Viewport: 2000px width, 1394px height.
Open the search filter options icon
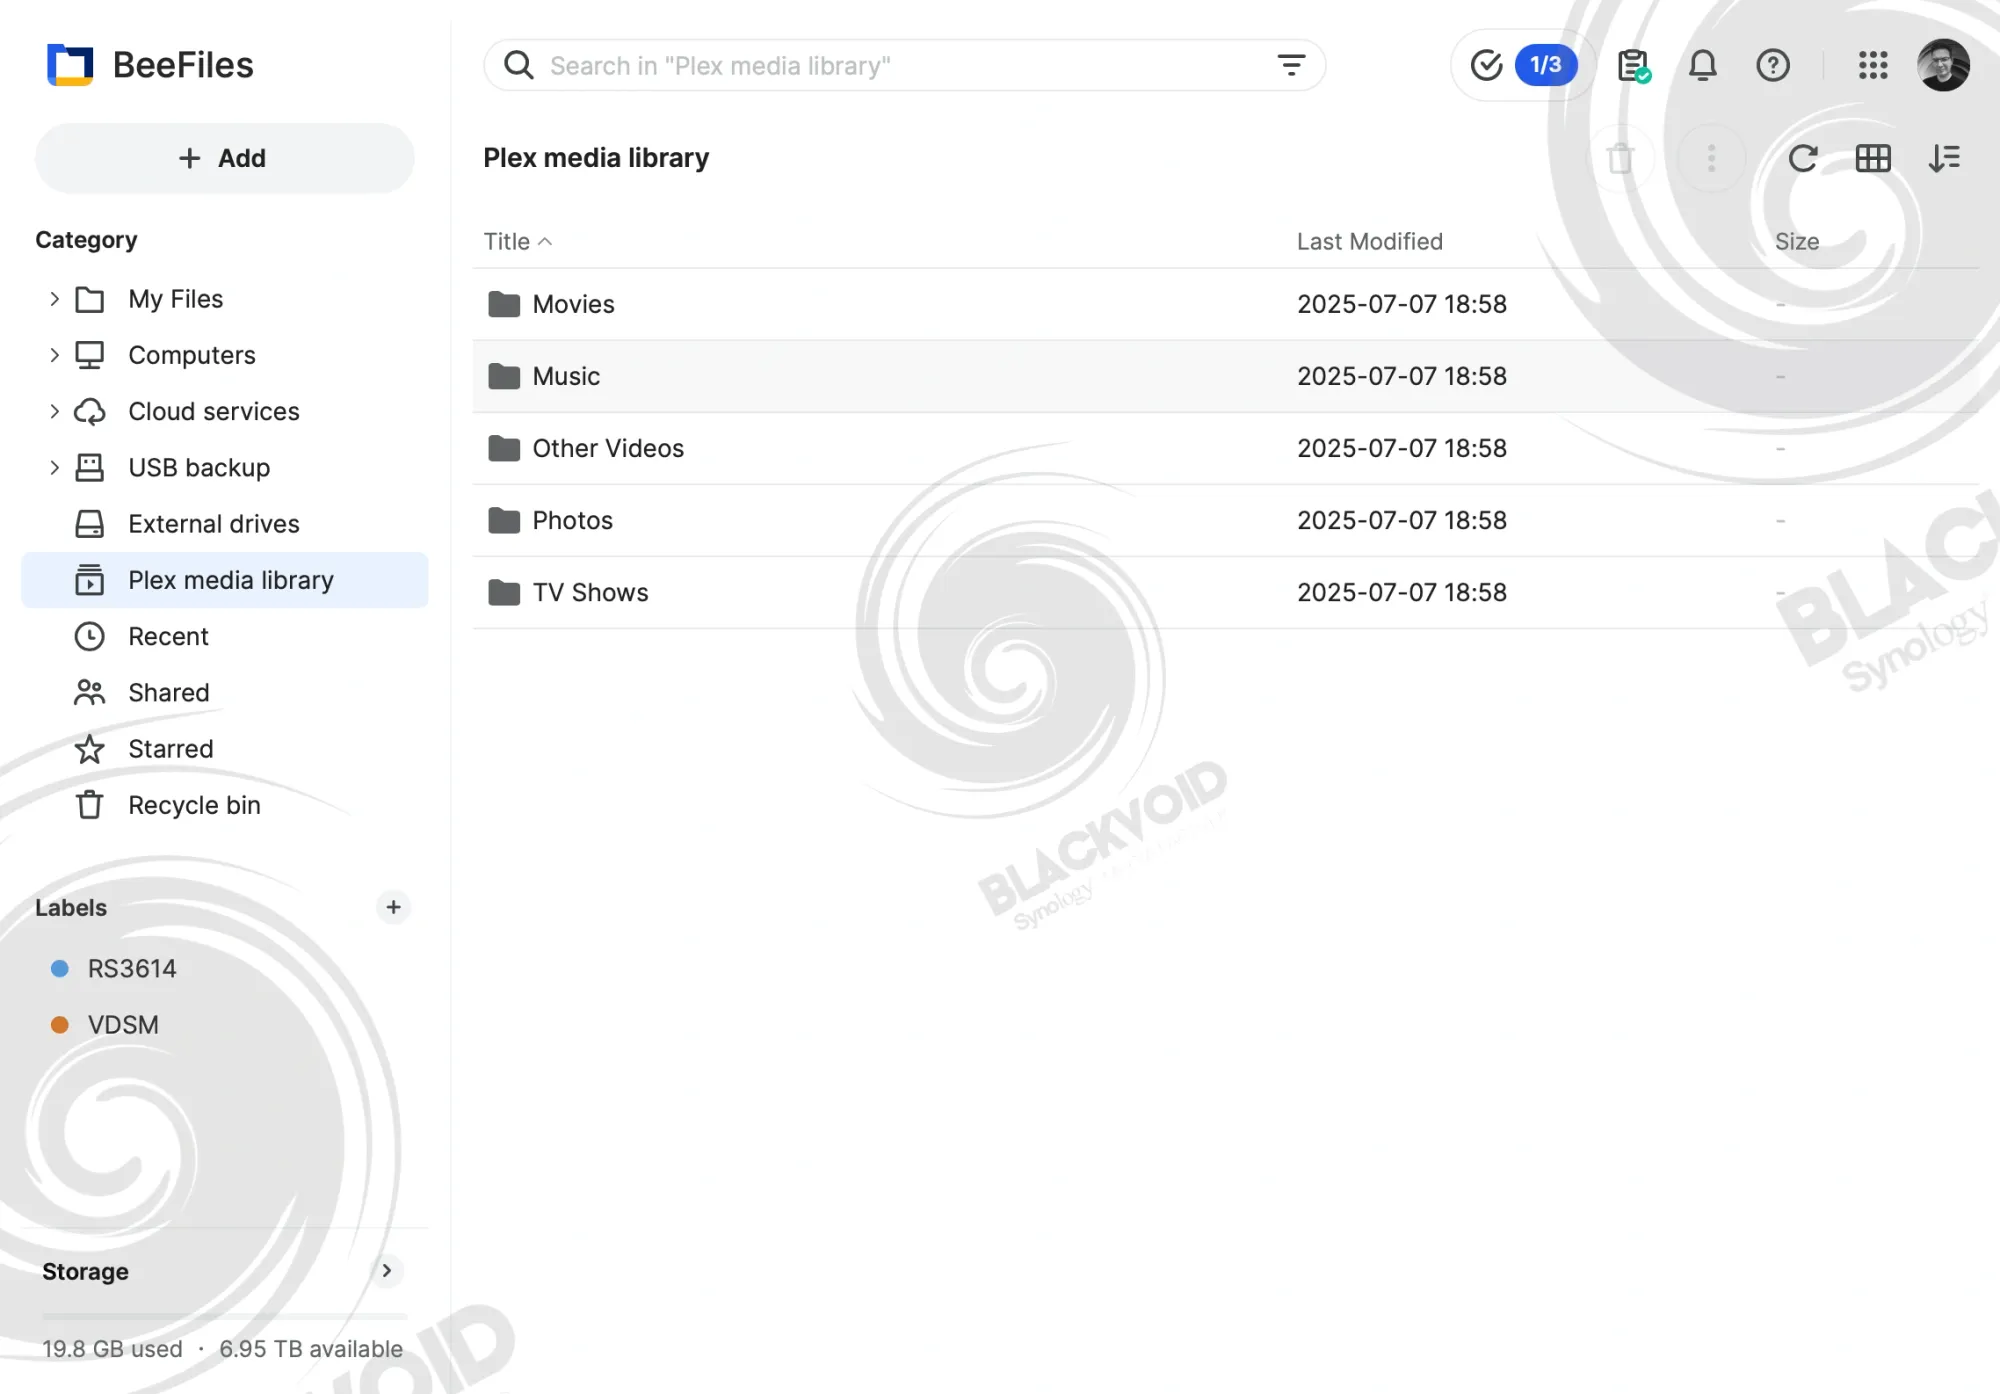(1291, 65)
